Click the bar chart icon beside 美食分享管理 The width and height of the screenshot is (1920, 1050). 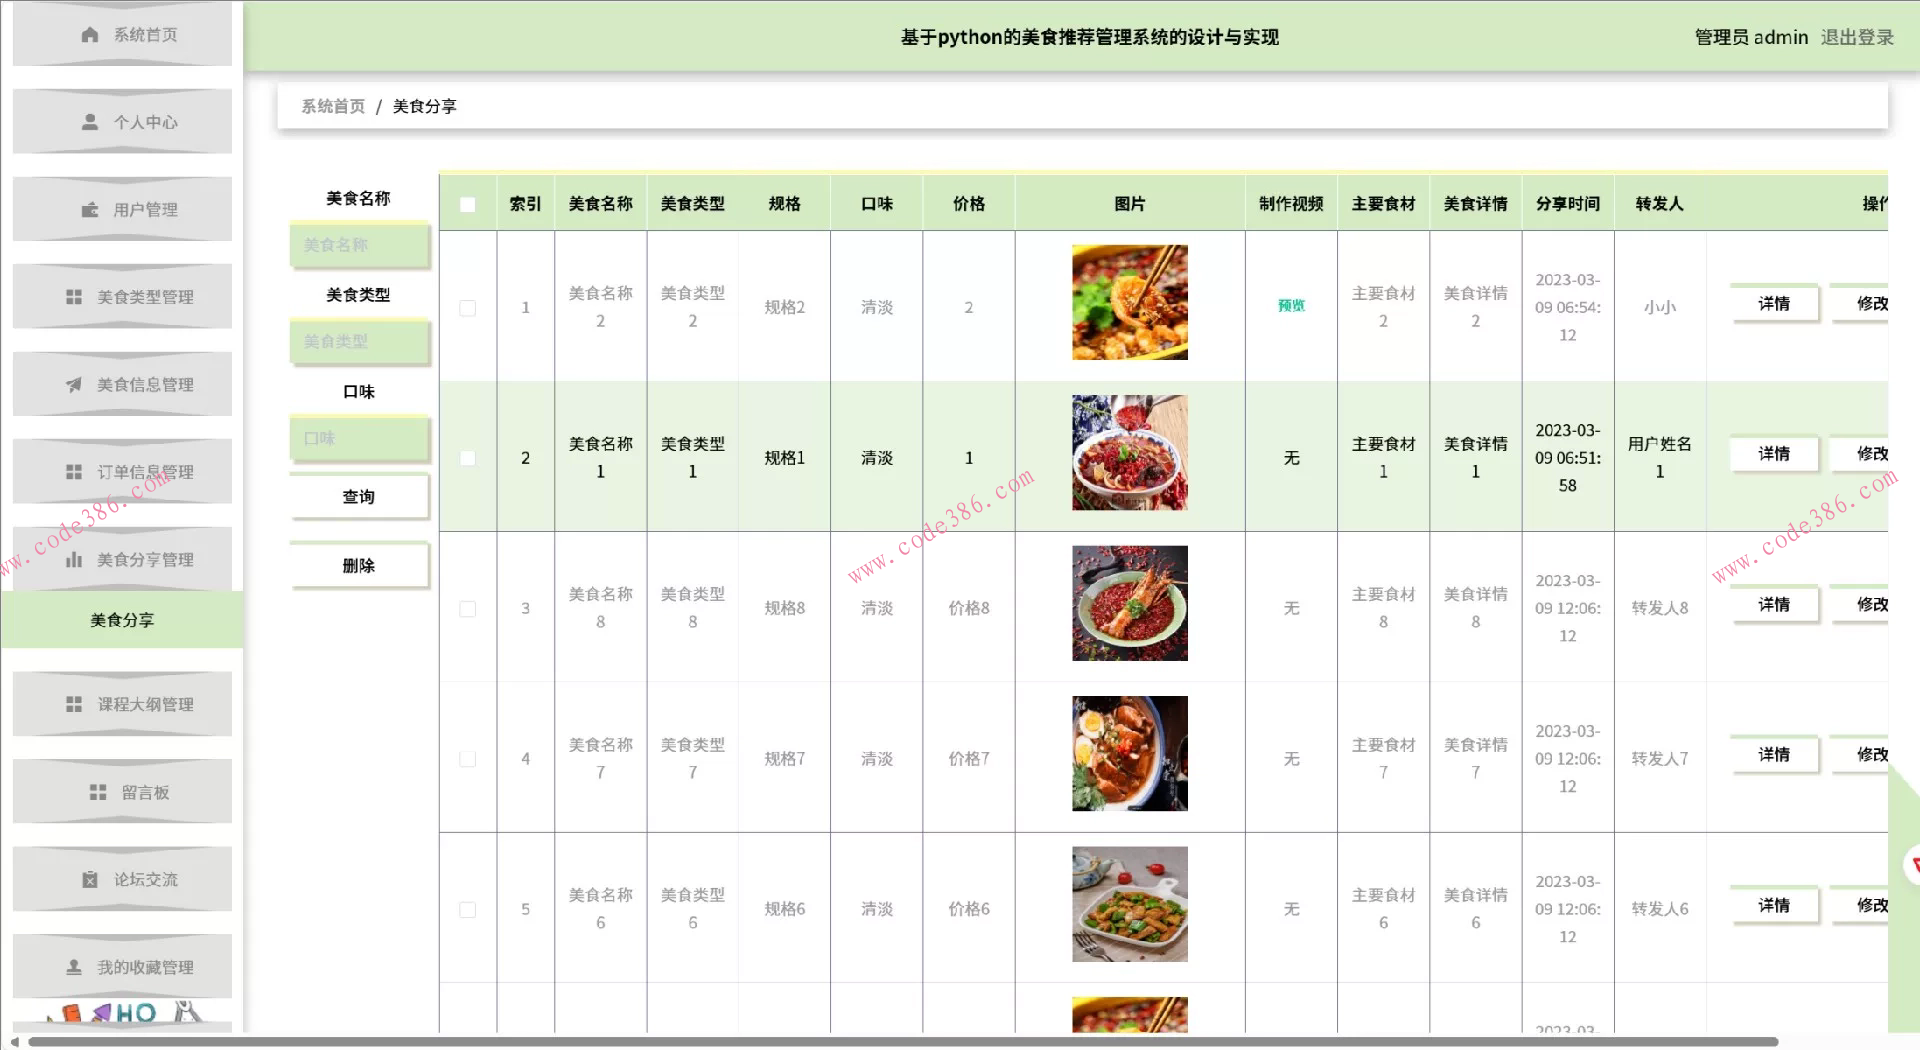tap(74, 560)
